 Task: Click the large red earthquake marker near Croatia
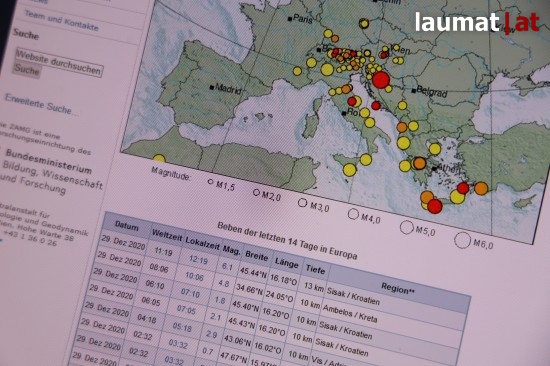pyautogui.click(x=381, y=80)
